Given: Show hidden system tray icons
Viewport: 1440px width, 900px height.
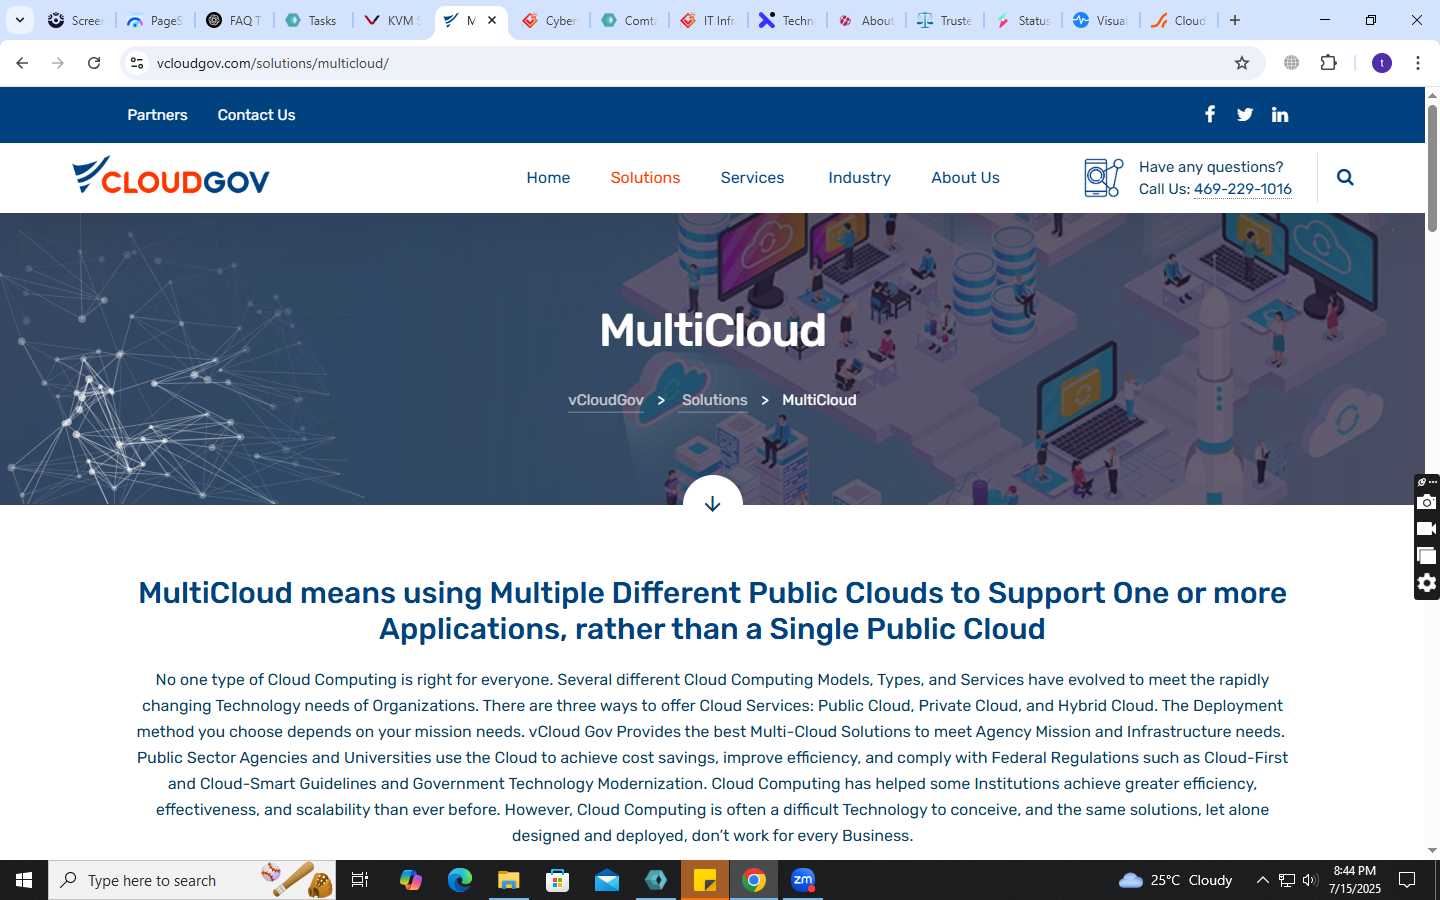Looking at the screenshot, I should [1262, 880].
